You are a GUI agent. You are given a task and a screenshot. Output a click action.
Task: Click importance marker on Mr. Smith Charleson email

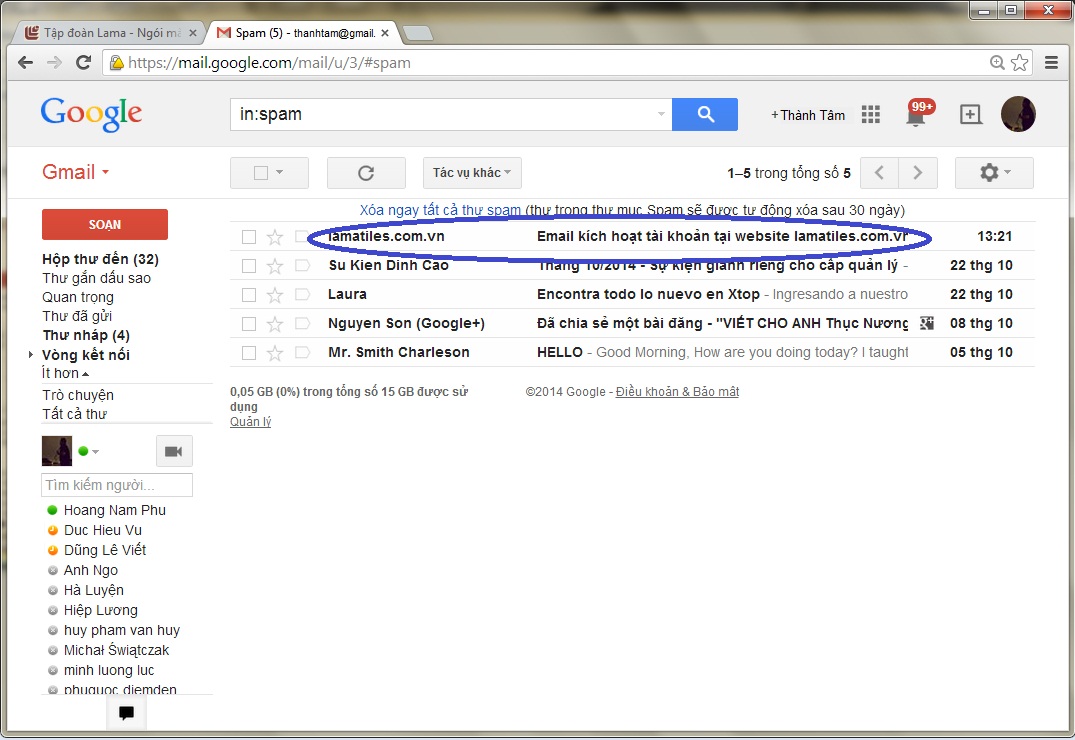tap(302, 353)
